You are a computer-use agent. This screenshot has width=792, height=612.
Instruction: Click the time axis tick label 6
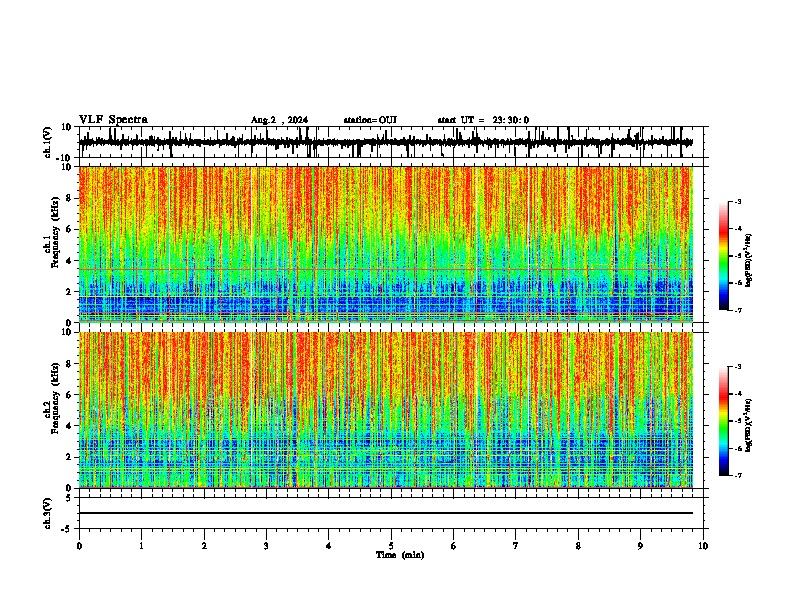pyautogui.click(x=454, y=546)
